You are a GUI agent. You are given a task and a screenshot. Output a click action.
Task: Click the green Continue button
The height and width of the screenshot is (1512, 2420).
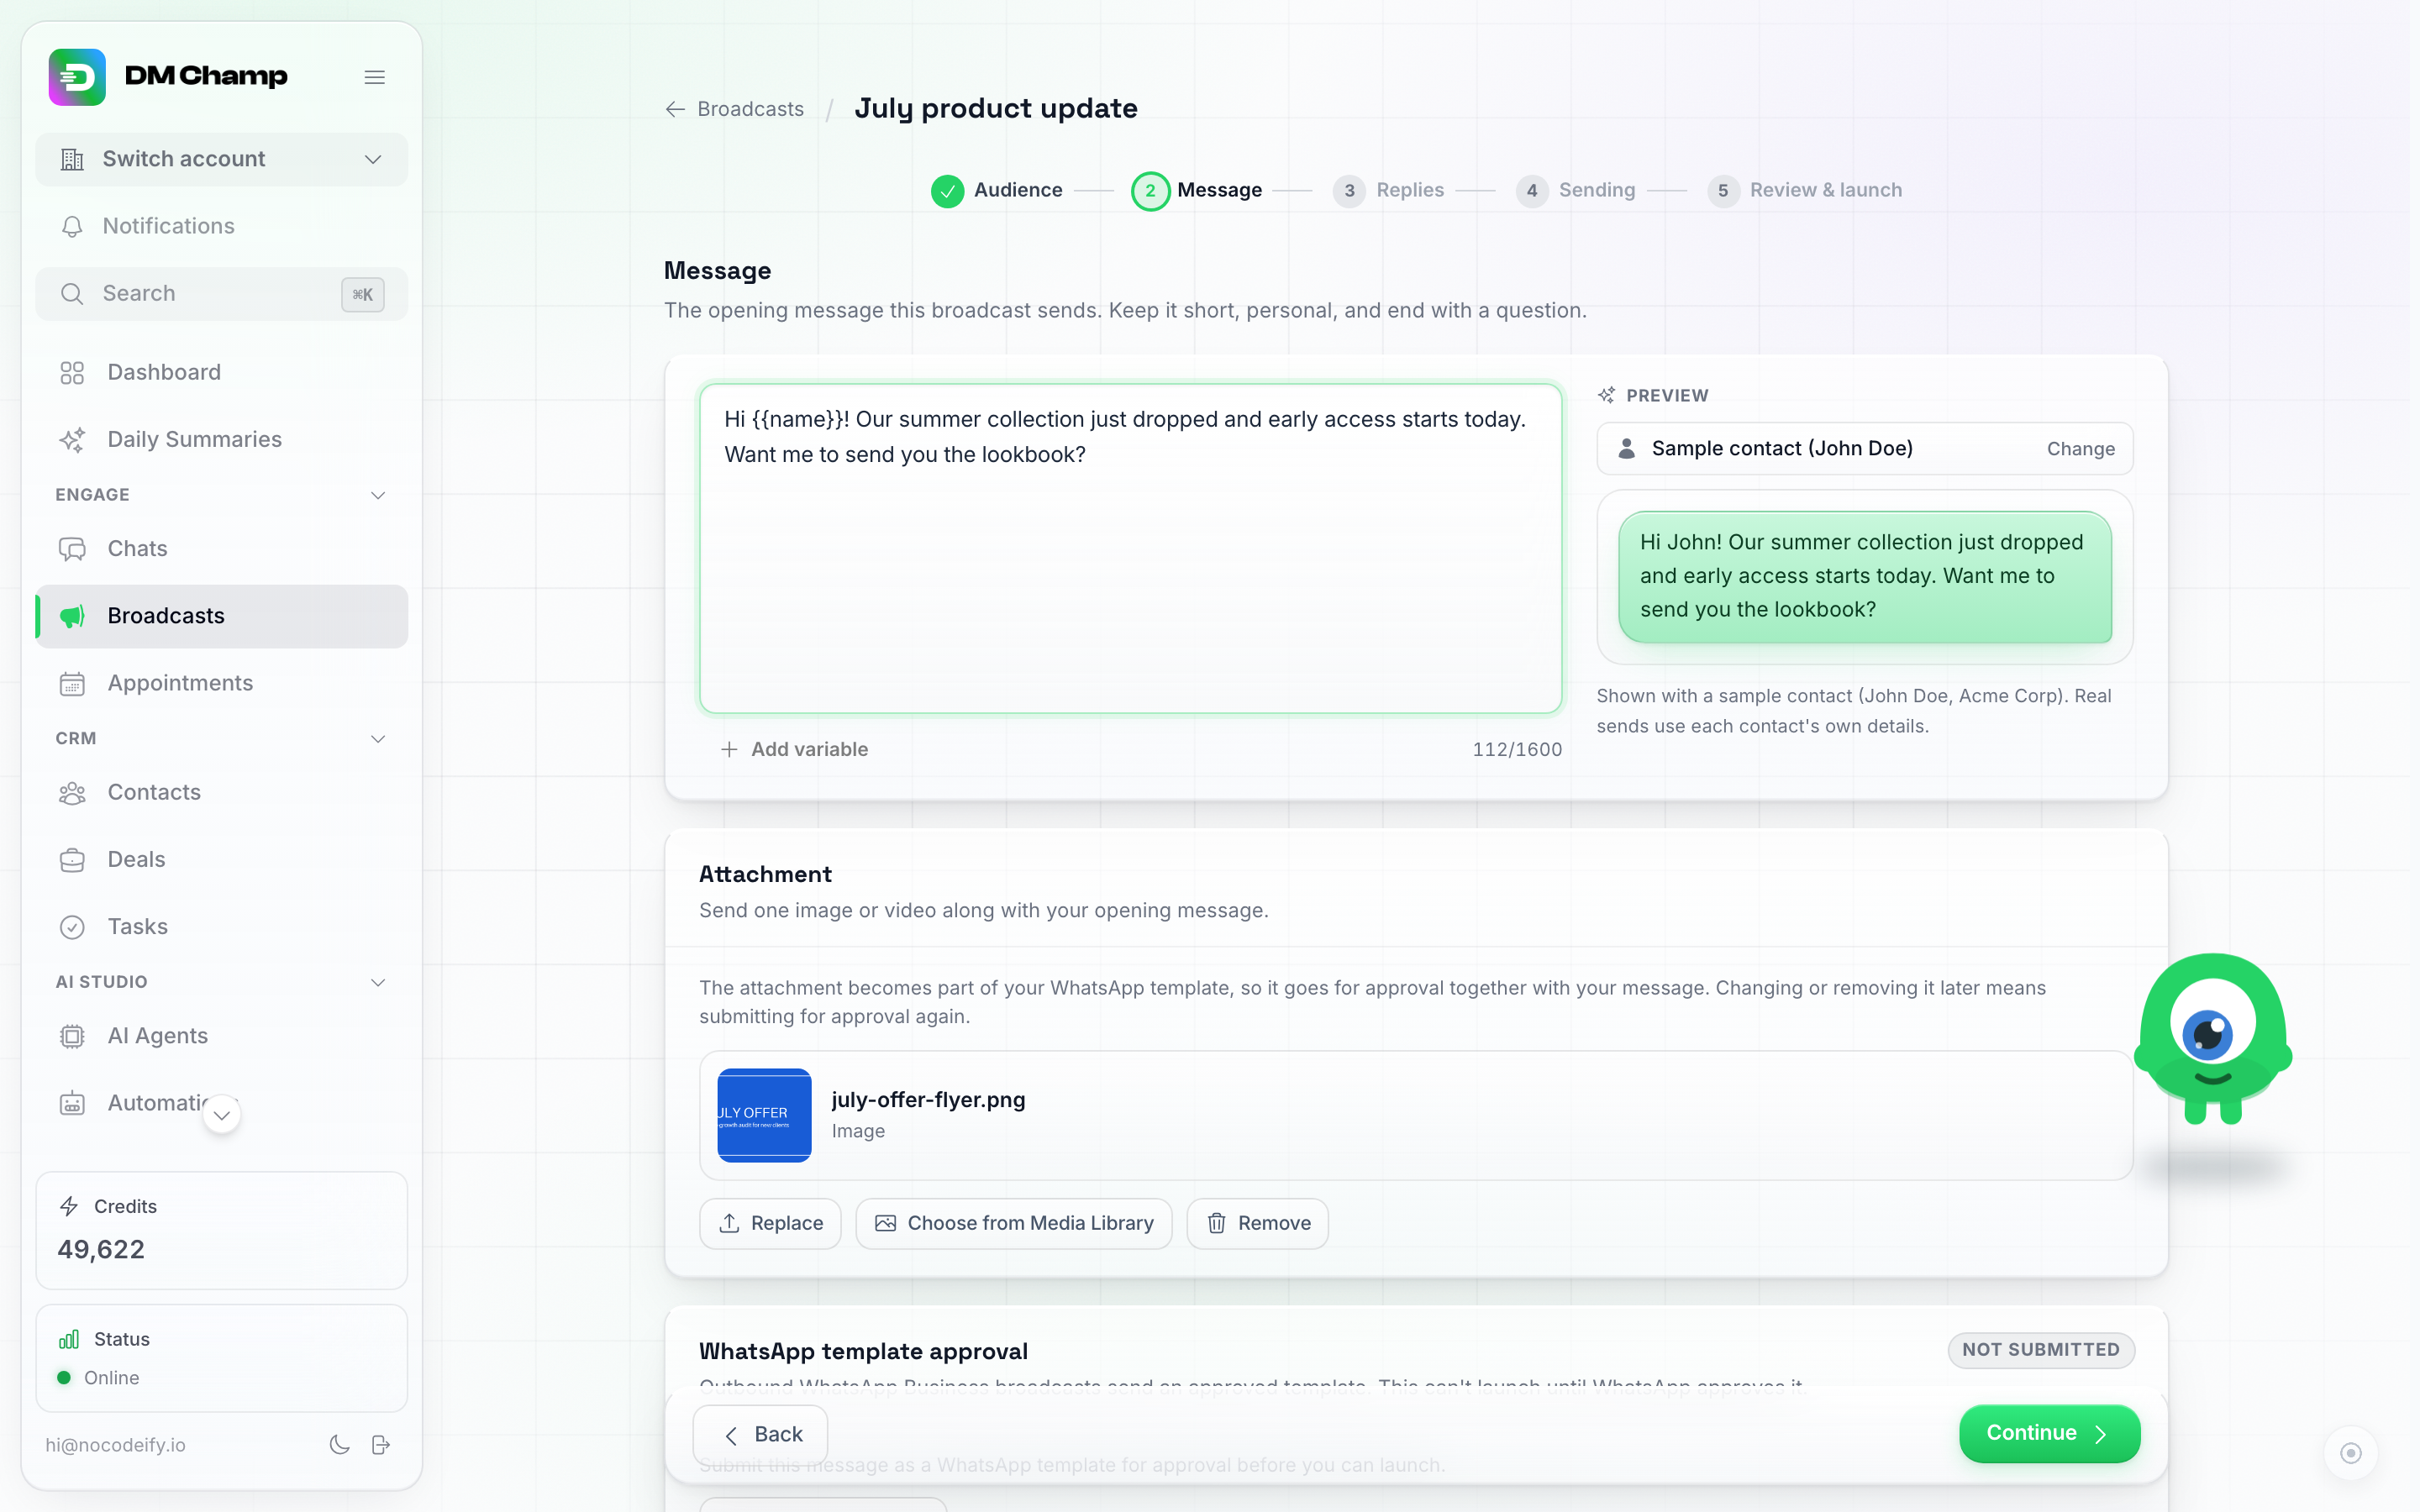pos(2049,1433)
